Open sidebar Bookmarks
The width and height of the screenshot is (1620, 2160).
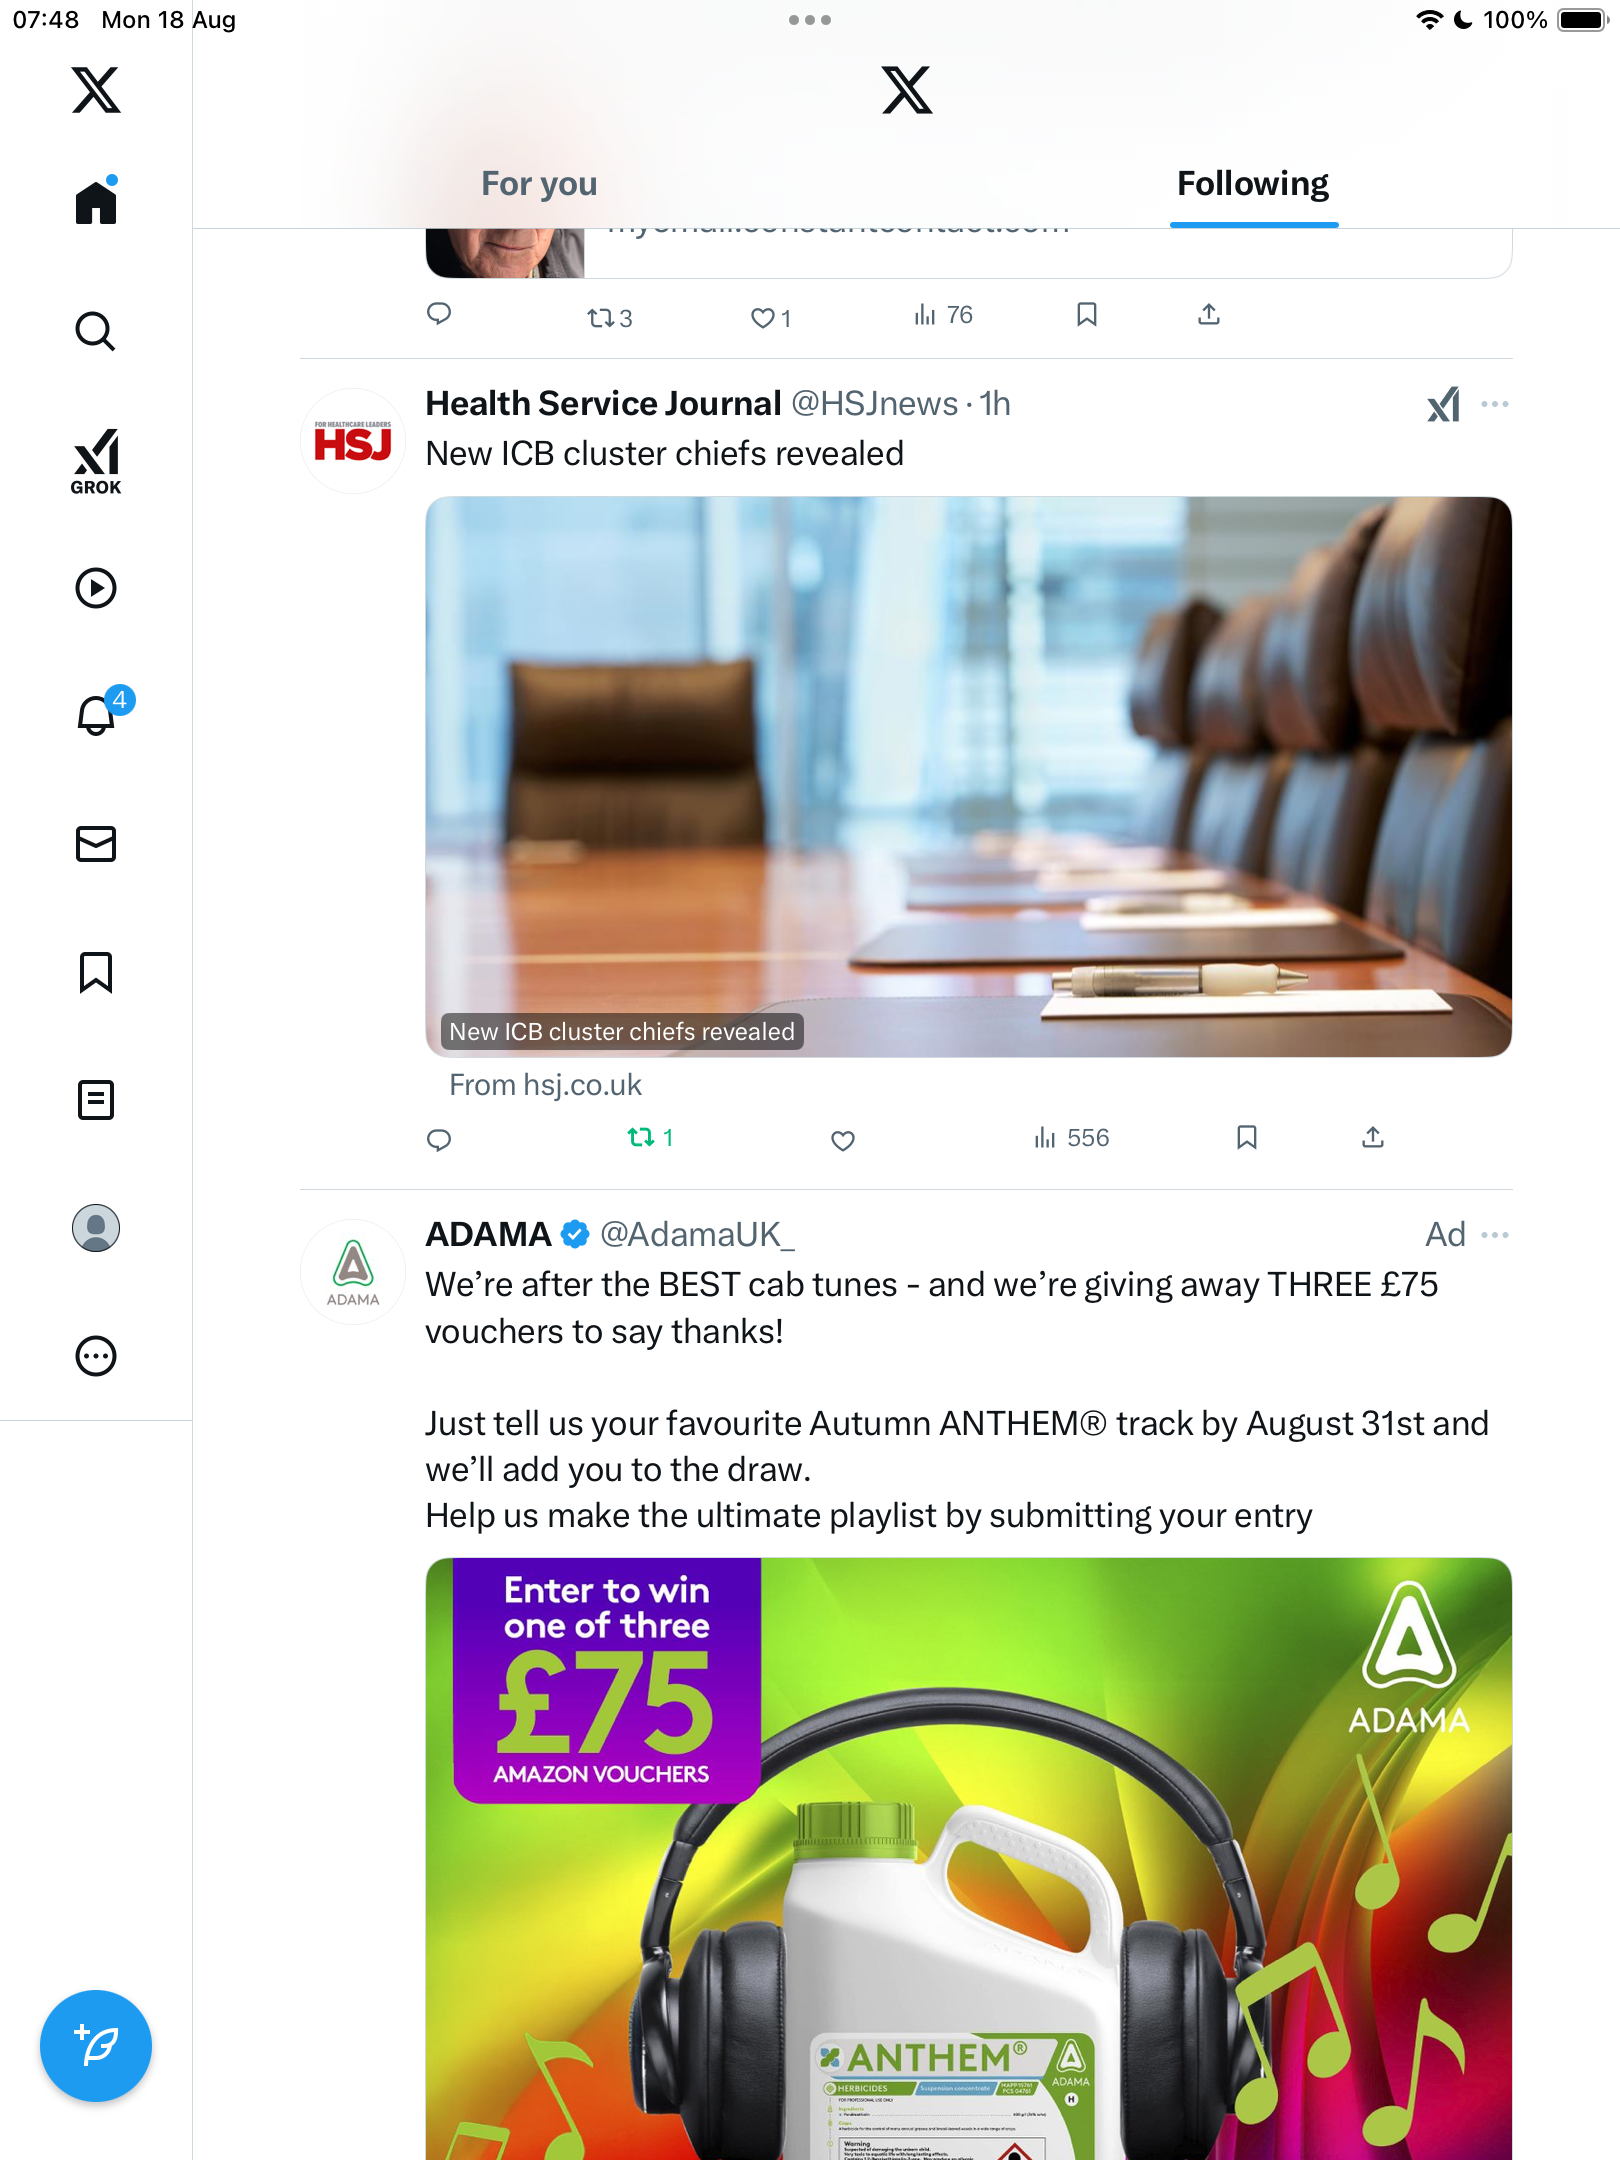tap(96, 972)
